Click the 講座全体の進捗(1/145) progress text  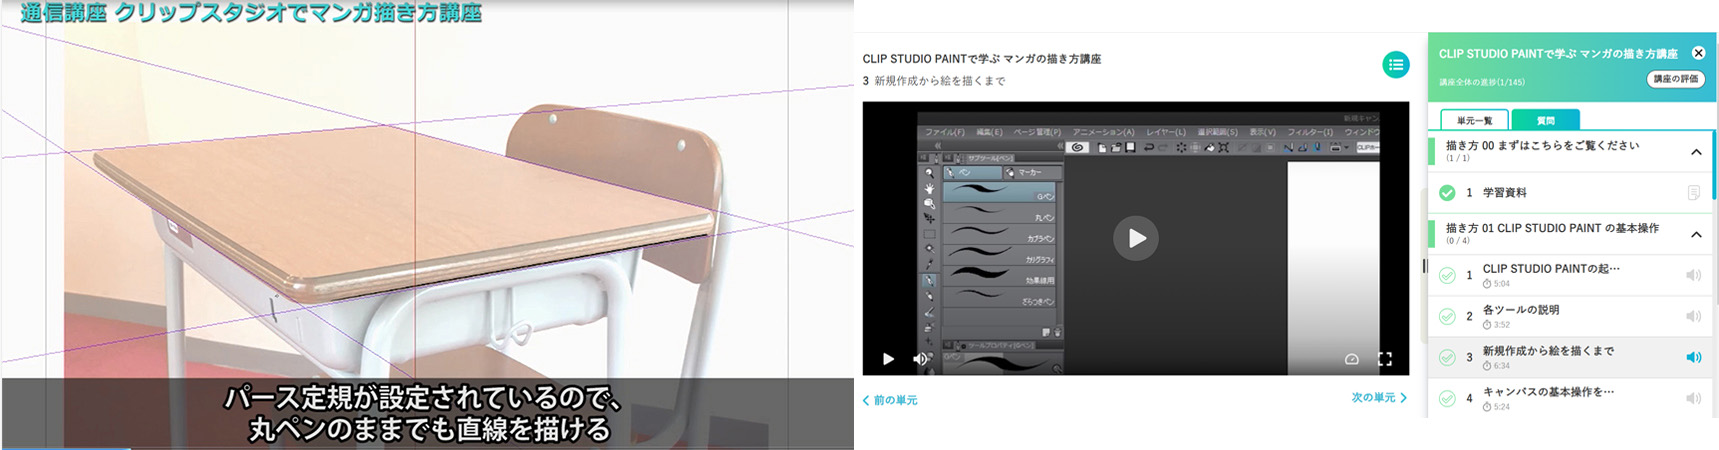(1481, 82)
